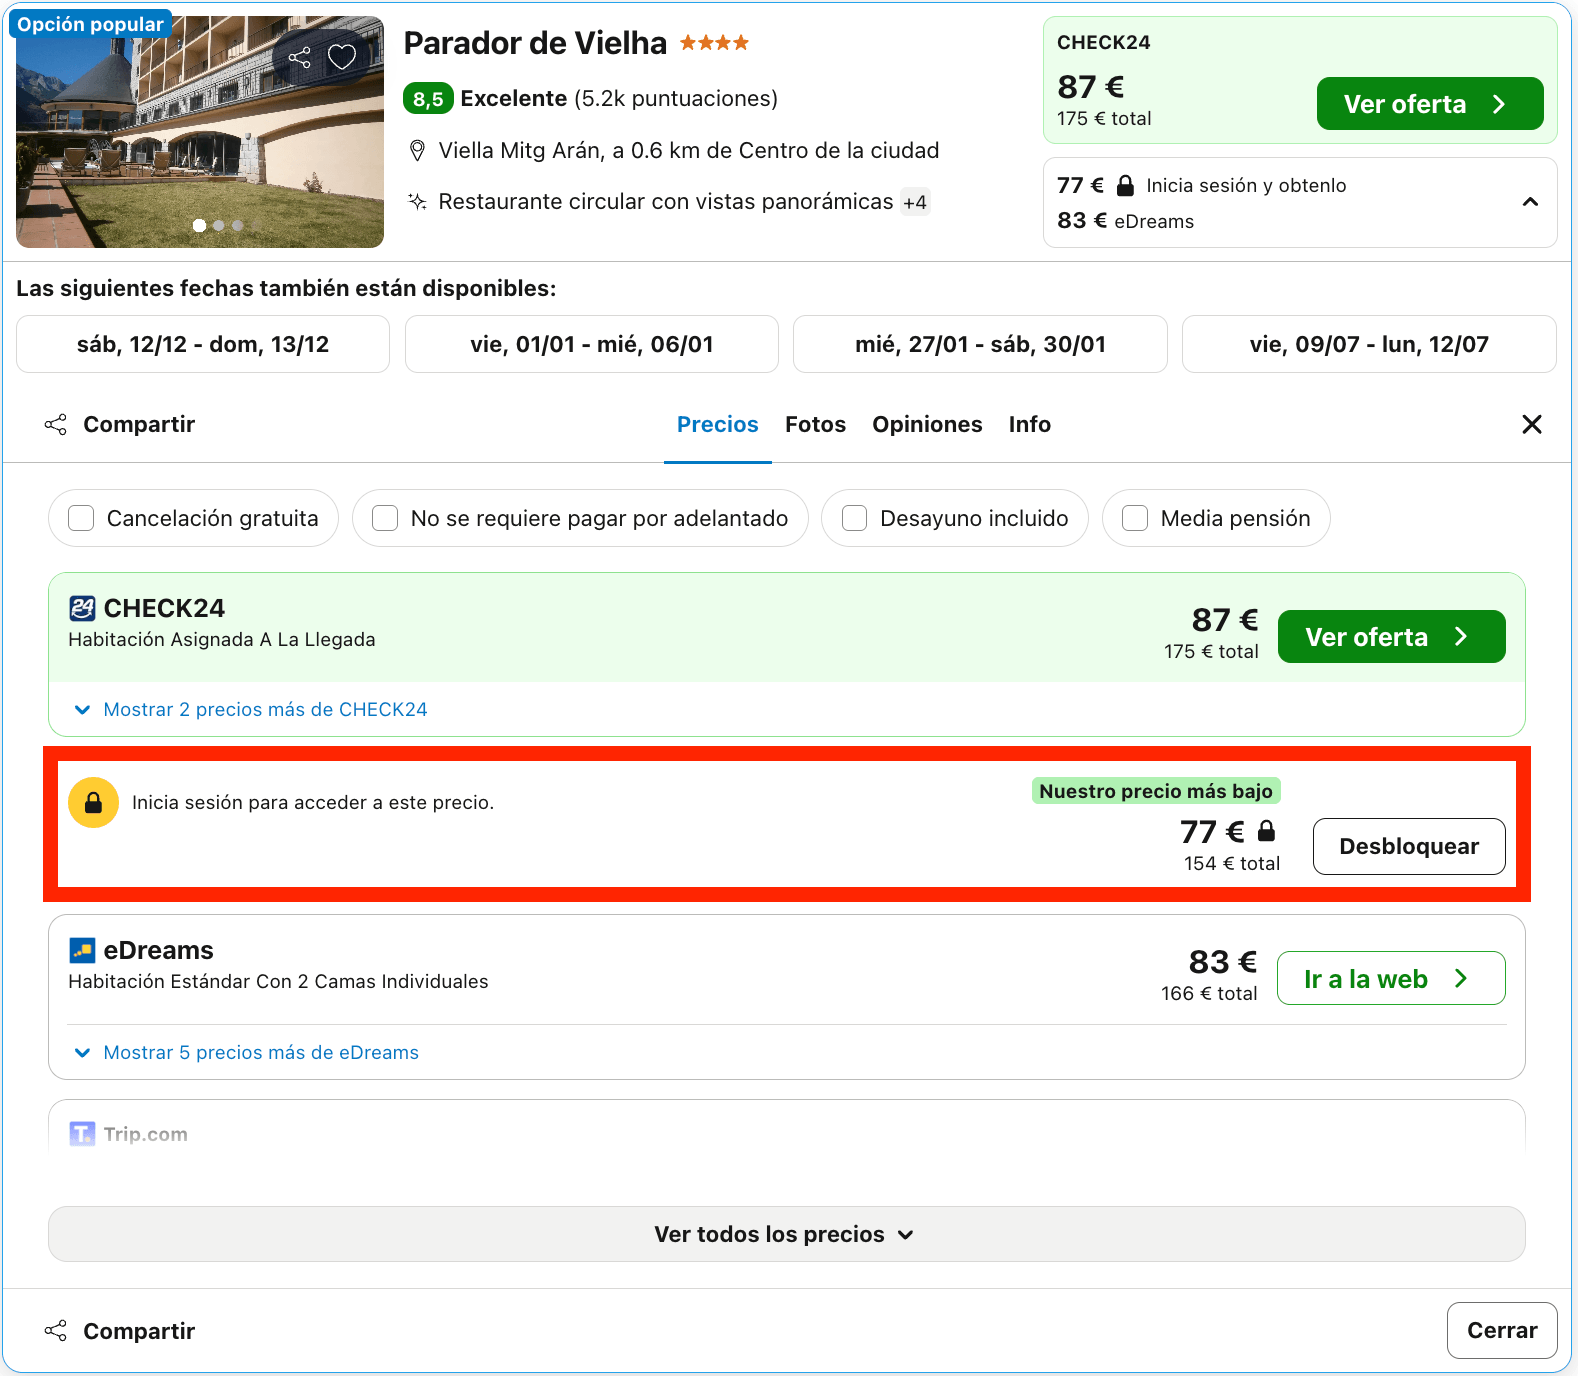Viewport: 1578px width, 1376px height.
Task: Choose dates vie, 09/07 - lun, 12/07
Action: [x=1369, y=344]
